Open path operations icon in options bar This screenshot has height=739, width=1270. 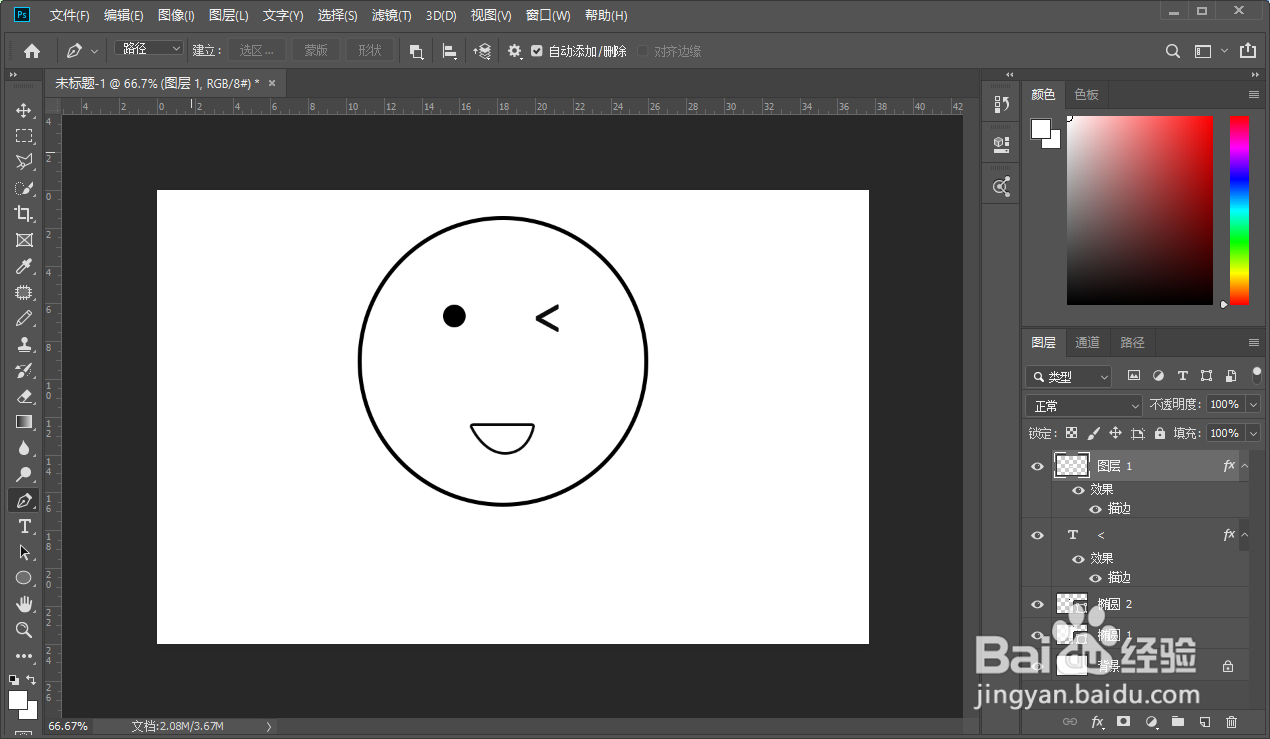point(417,51)
